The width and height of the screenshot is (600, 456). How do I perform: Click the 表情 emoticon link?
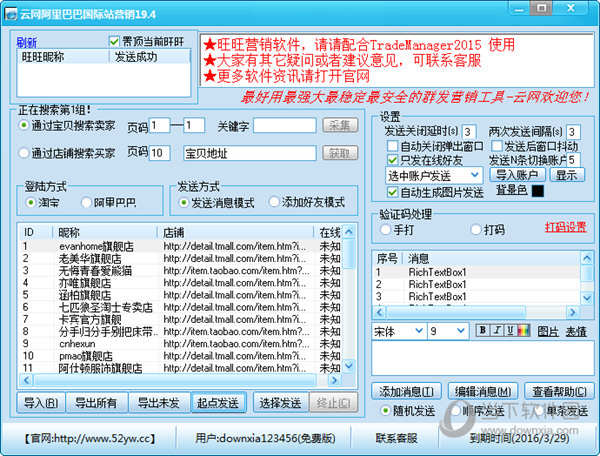pos(576,331)
